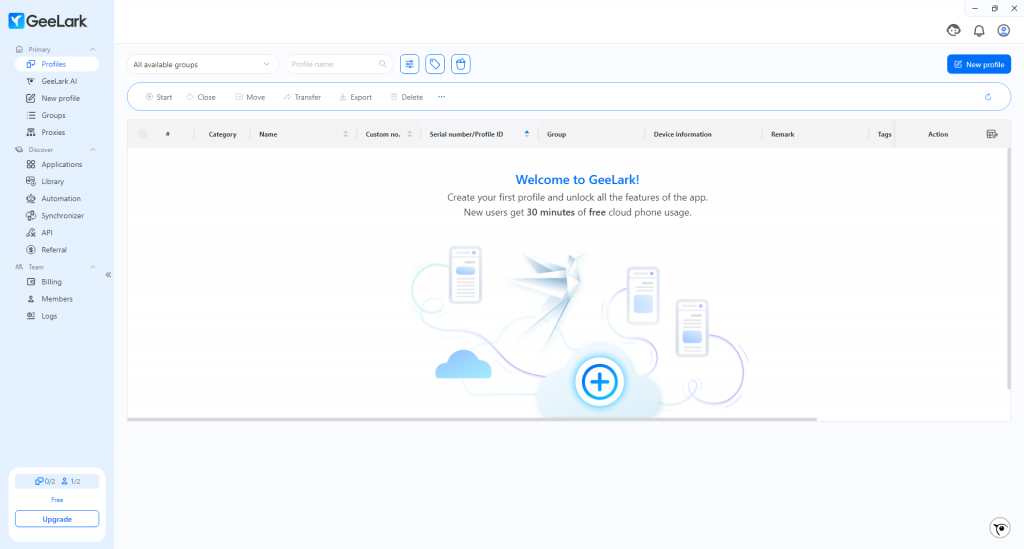Click the search magnifier icon
The image size is (1024, 549).
[383, 64]
